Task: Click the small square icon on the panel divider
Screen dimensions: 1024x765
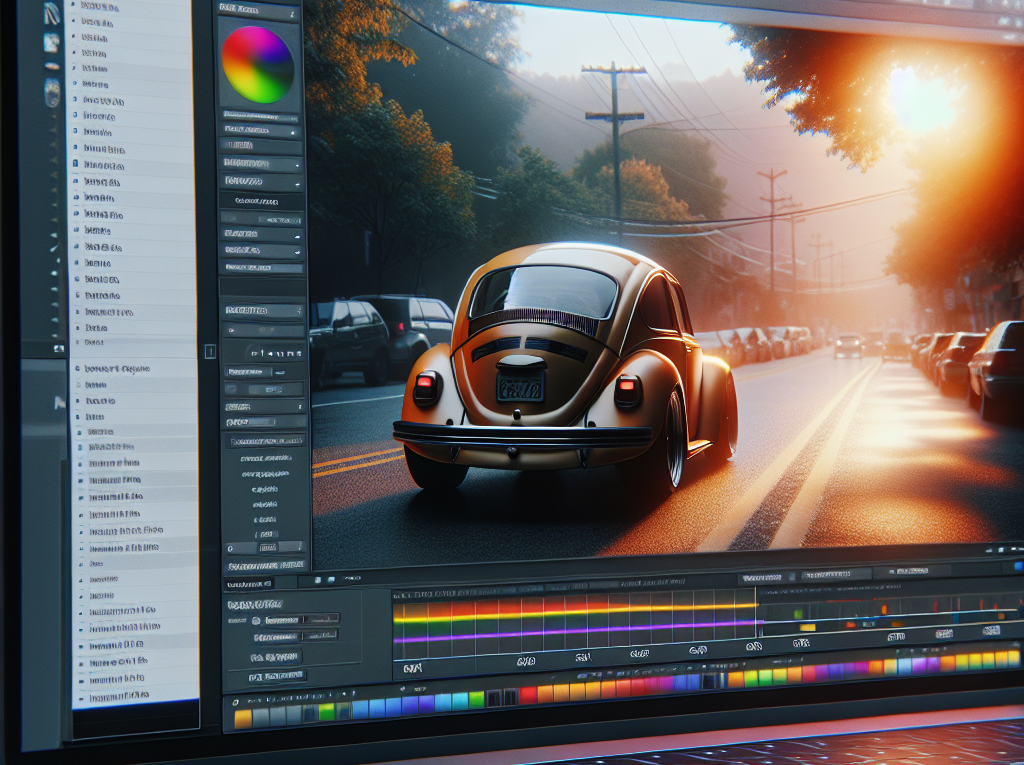Action: click(210, 351)
